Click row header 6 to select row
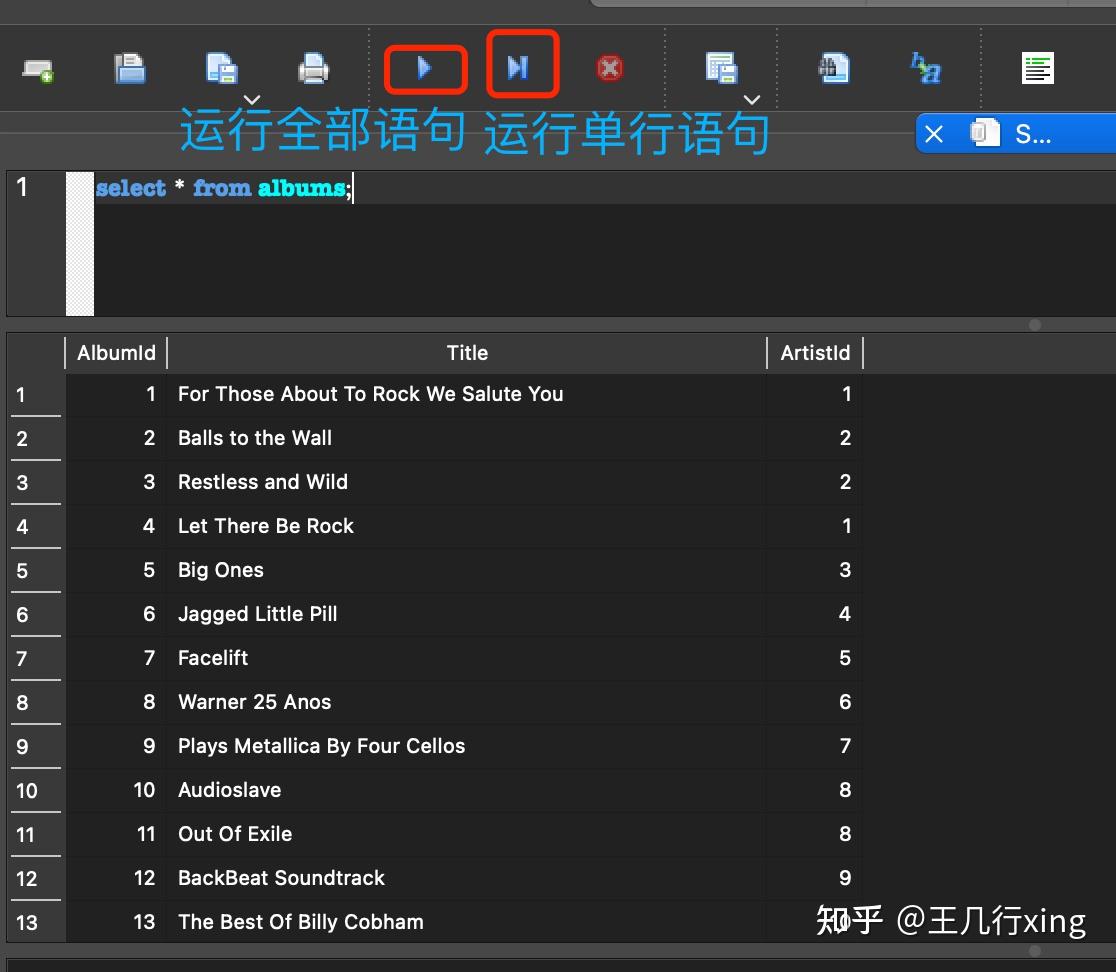Viewport: 1116px width, 972px height. point(35,614)
